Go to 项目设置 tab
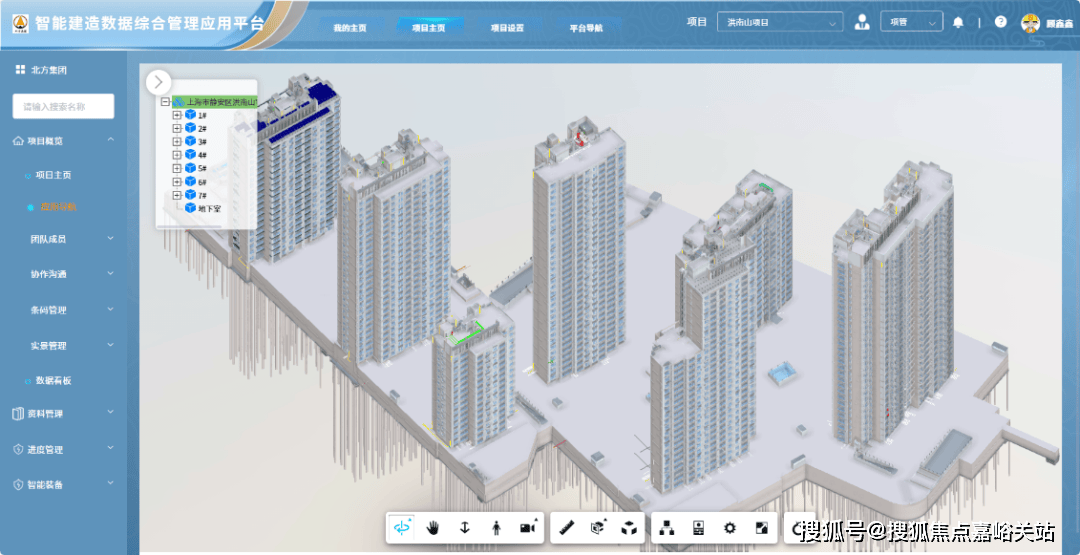Screen dimensions: 1080x555 (507, 27)
